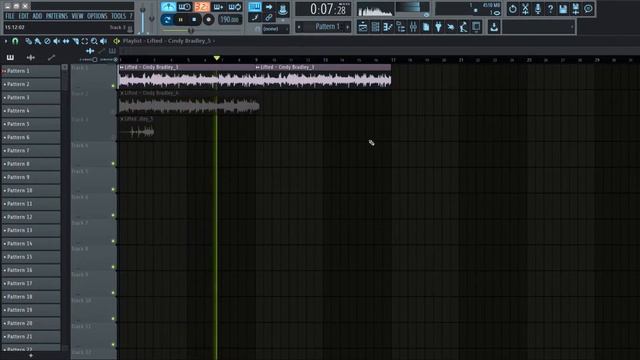Open the Playlist options menu arrow
The image size is (640, 360).
(x=6, y=41)
